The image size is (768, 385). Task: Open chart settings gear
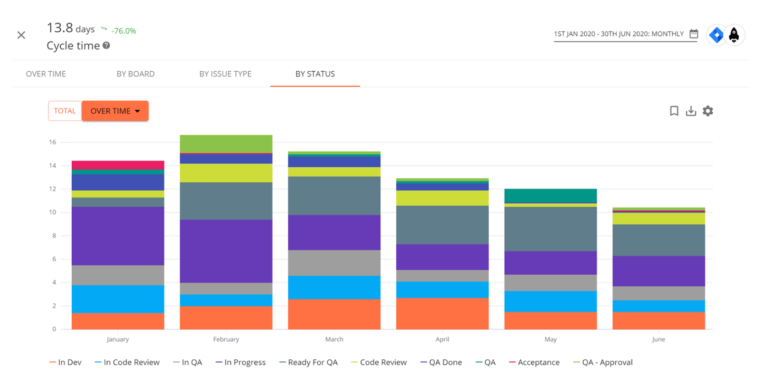tap(708, 111)
